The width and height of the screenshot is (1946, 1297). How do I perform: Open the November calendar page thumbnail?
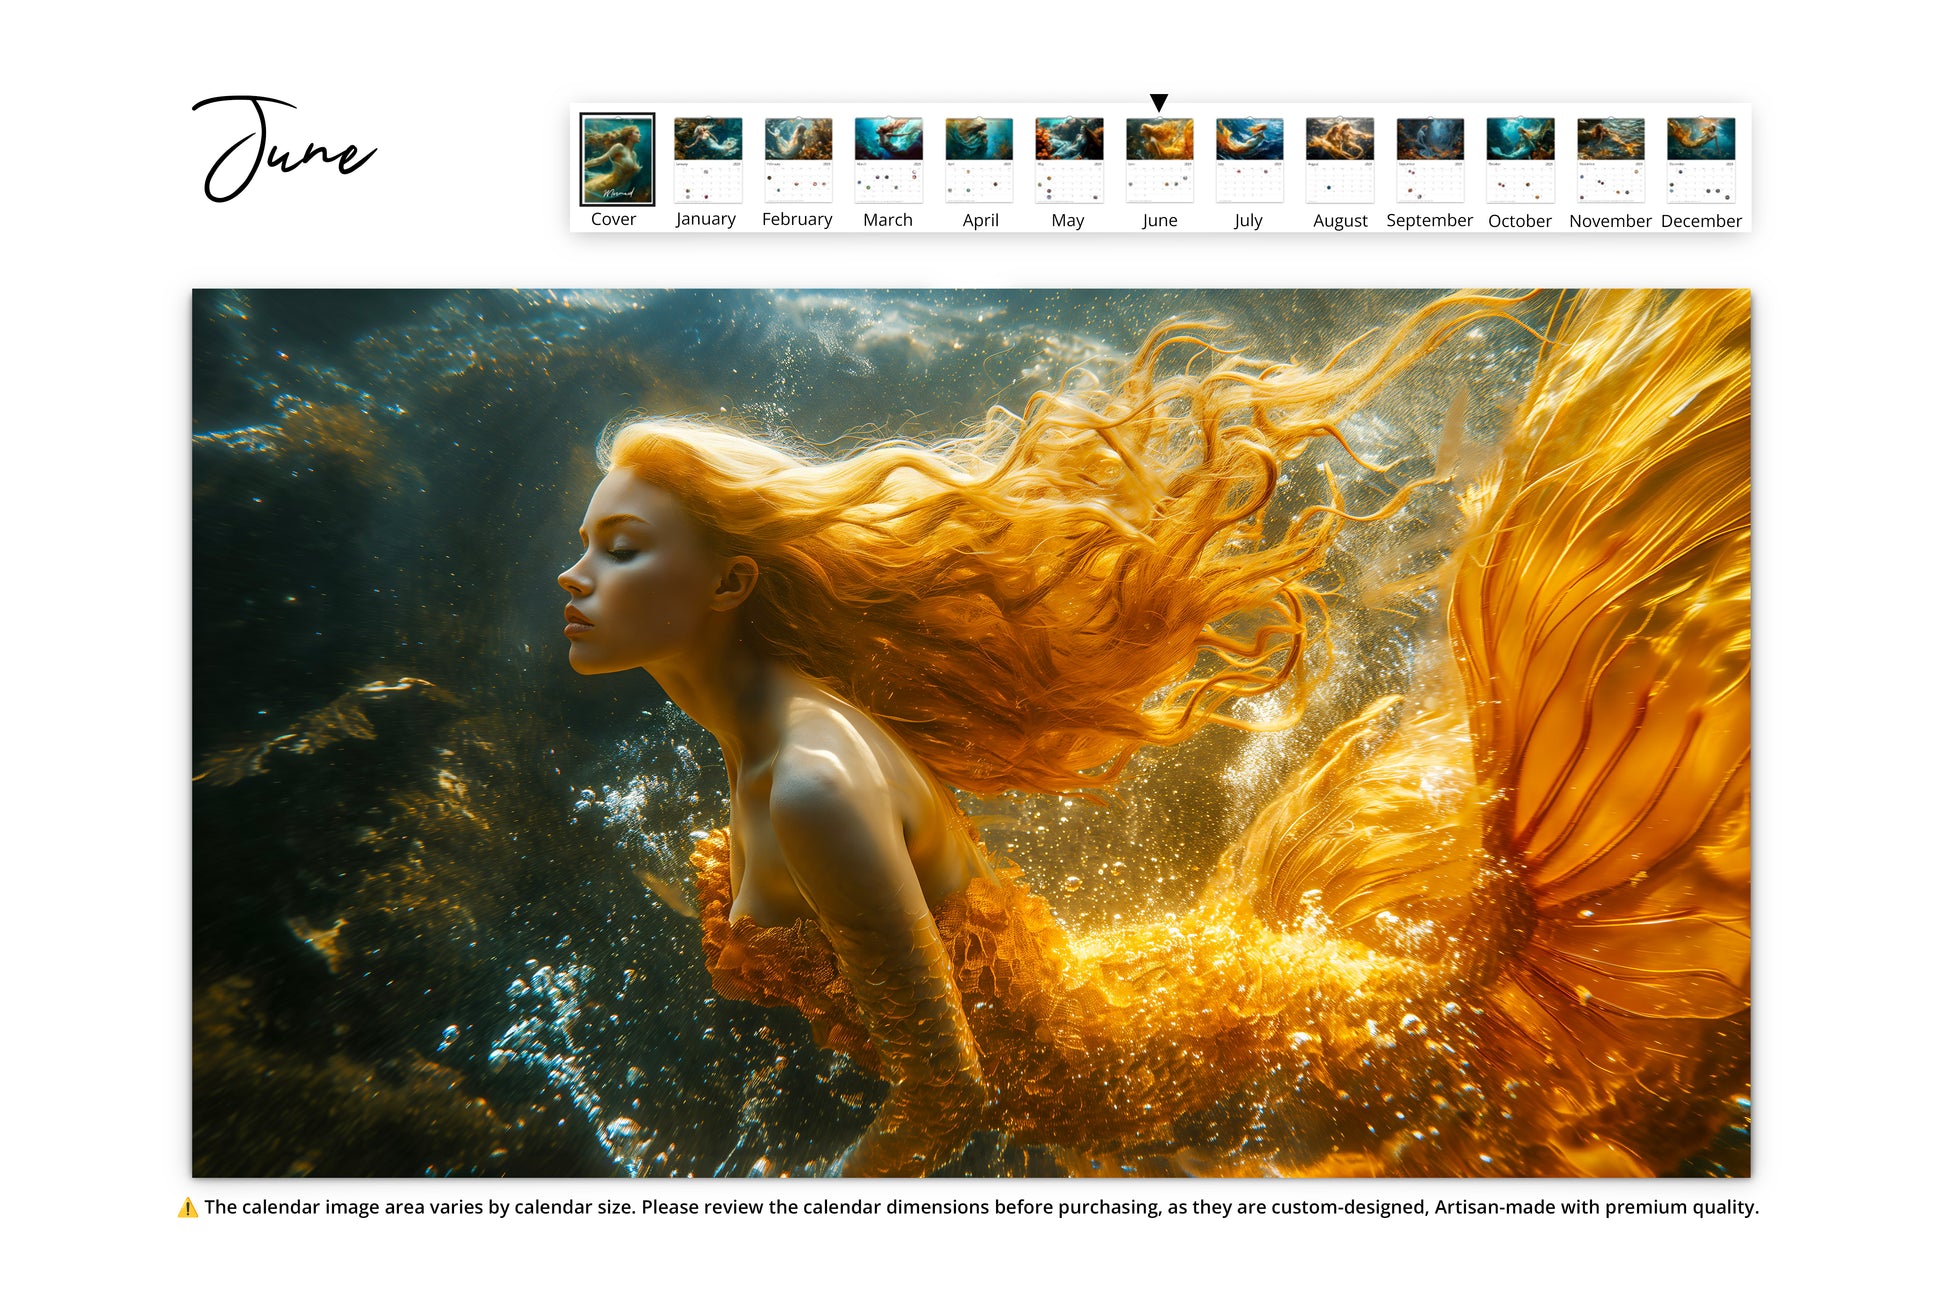tap(1611, 160)
